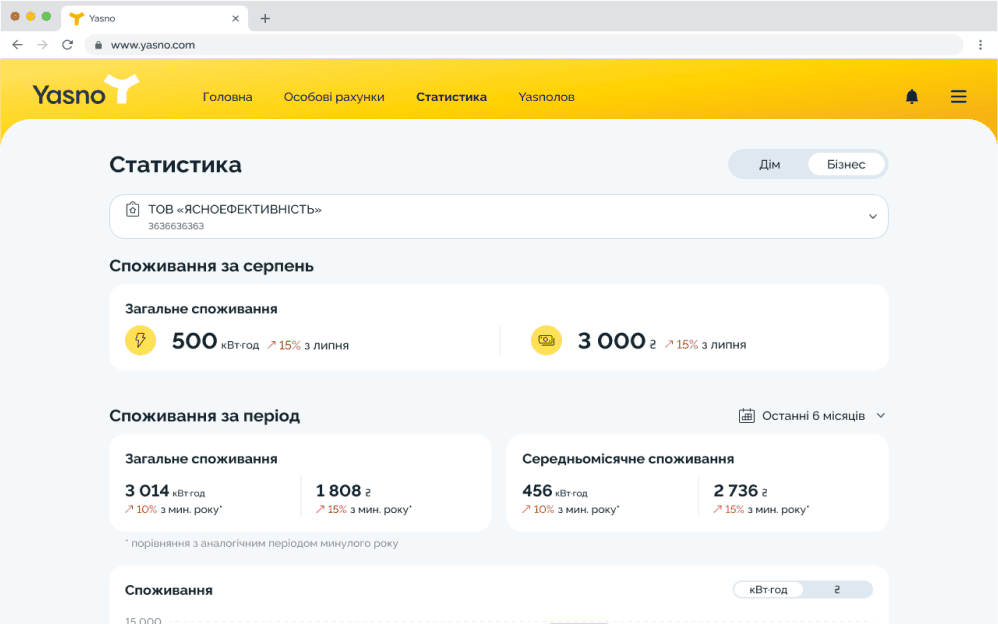Click the Yasno tab favicon

(x=76, y=18)
